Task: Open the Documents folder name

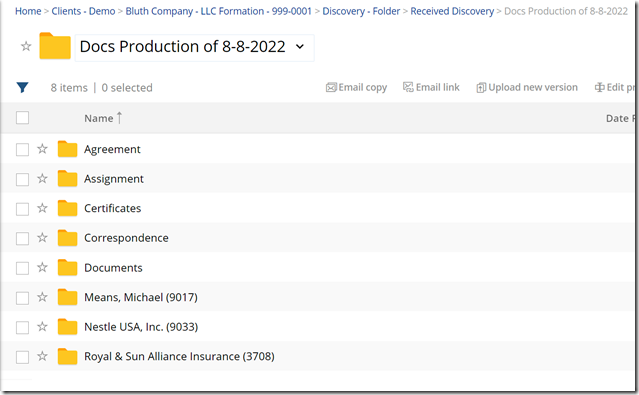Action: (x=113, y=268)
